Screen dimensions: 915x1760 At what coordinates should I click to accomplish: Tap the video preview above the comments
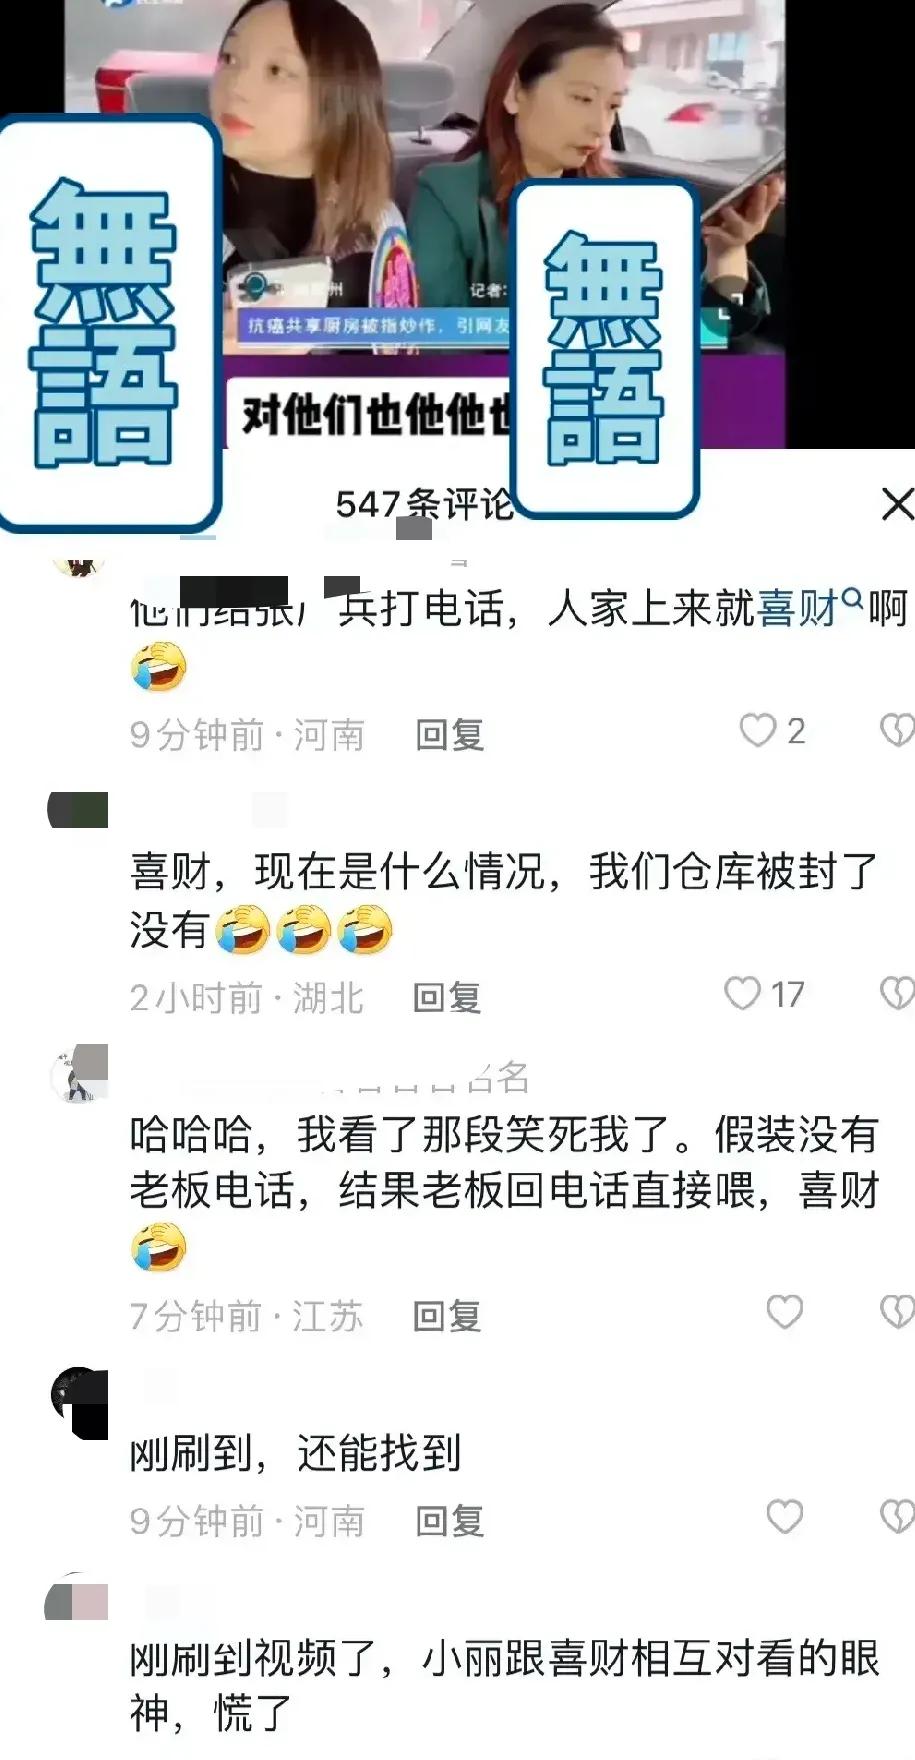[457, 225]
